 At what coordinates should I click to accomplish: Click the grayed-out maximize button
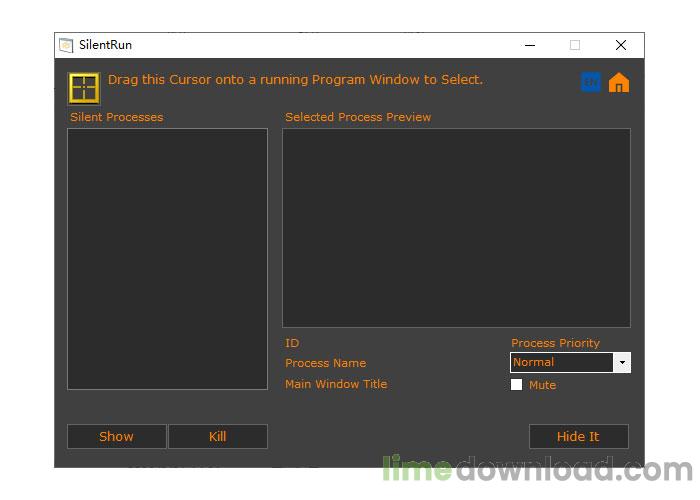click(x=575, y=45)
